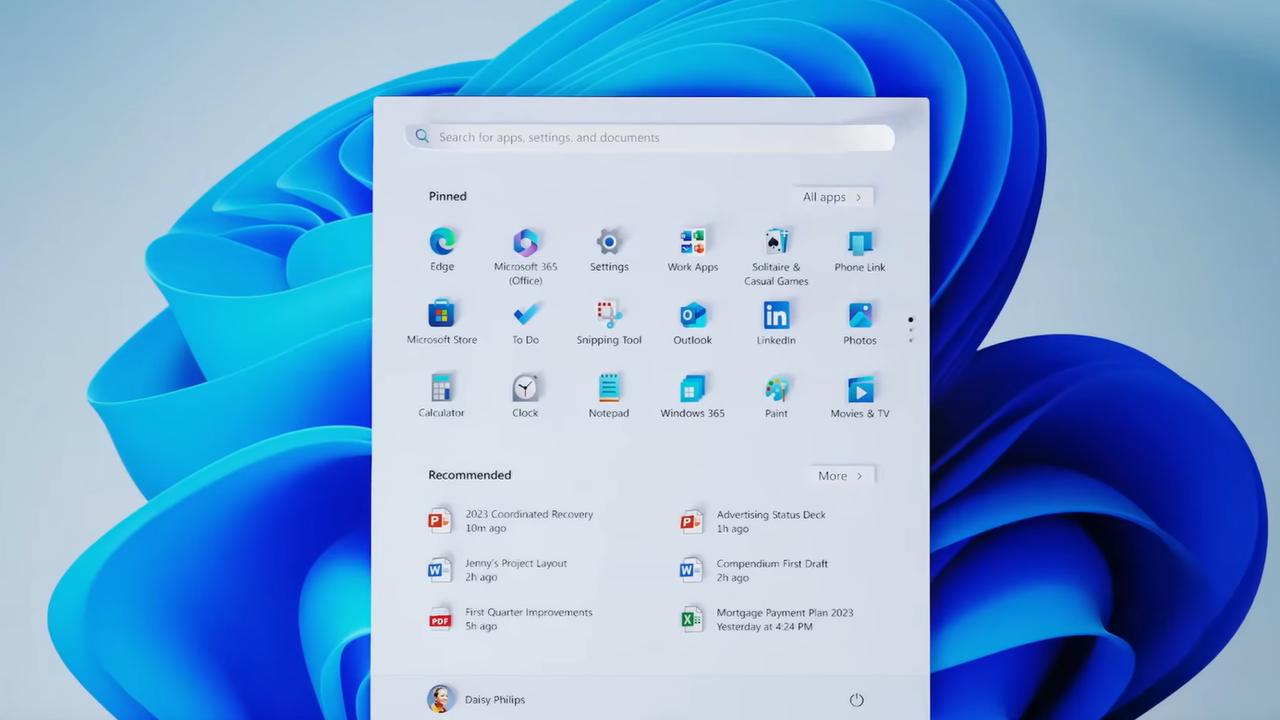Open the Photos app

(x=860, y=323)
